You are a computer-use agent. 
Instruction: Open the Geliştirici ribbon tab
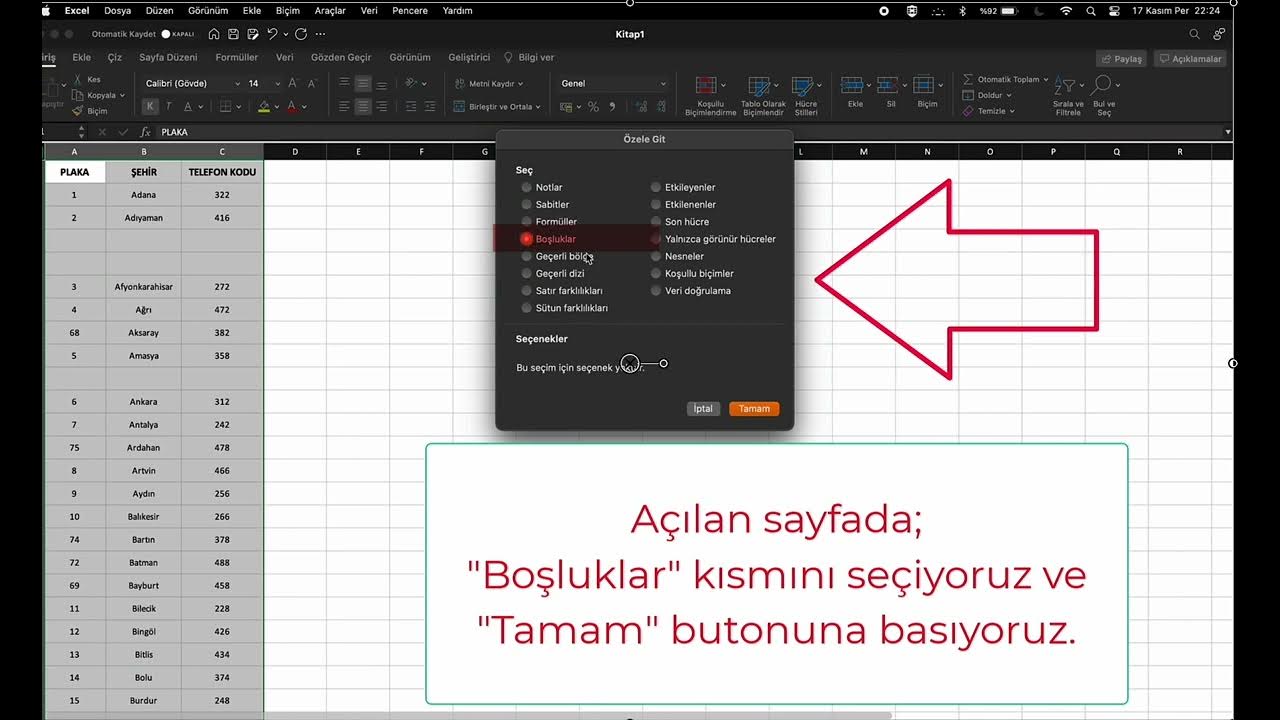coord(469,58)
